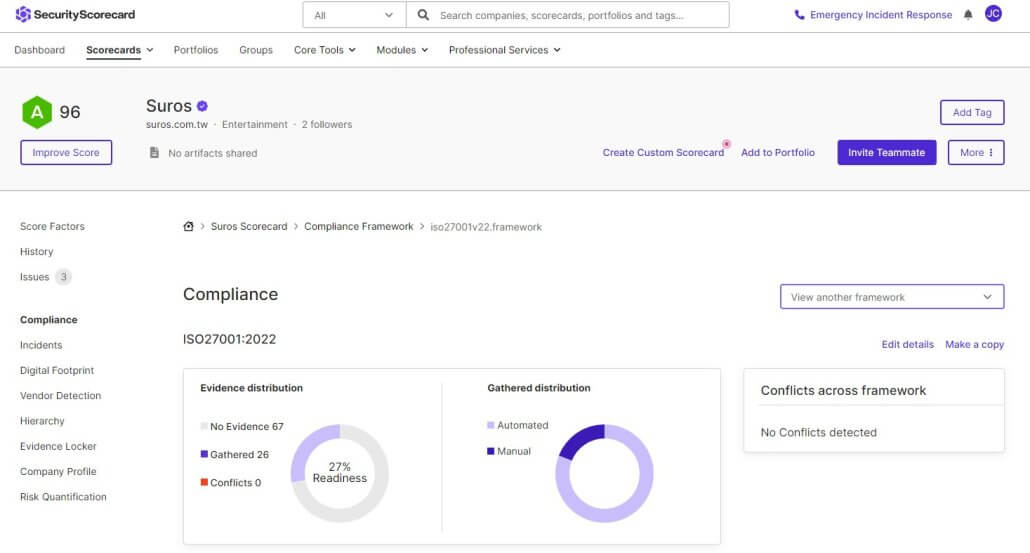Select Compliance in sidebar
This screenshot has width=1030, height=553.
(x=49, y=320)
